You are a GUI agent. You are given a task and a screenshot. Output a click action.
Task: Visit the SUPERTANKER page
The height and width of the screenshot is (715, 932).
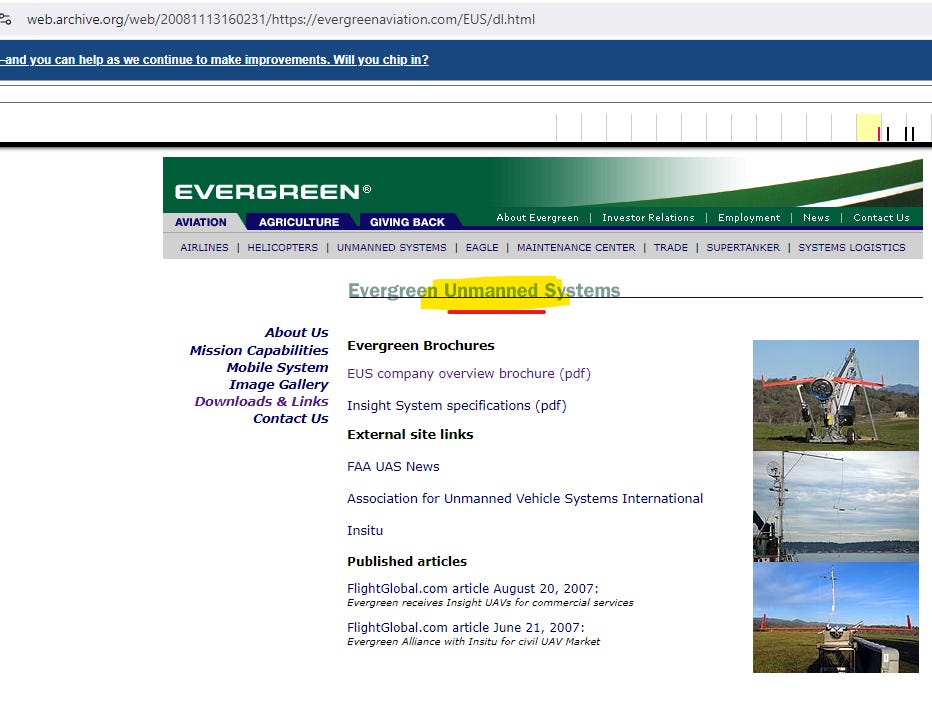(742, 247)
